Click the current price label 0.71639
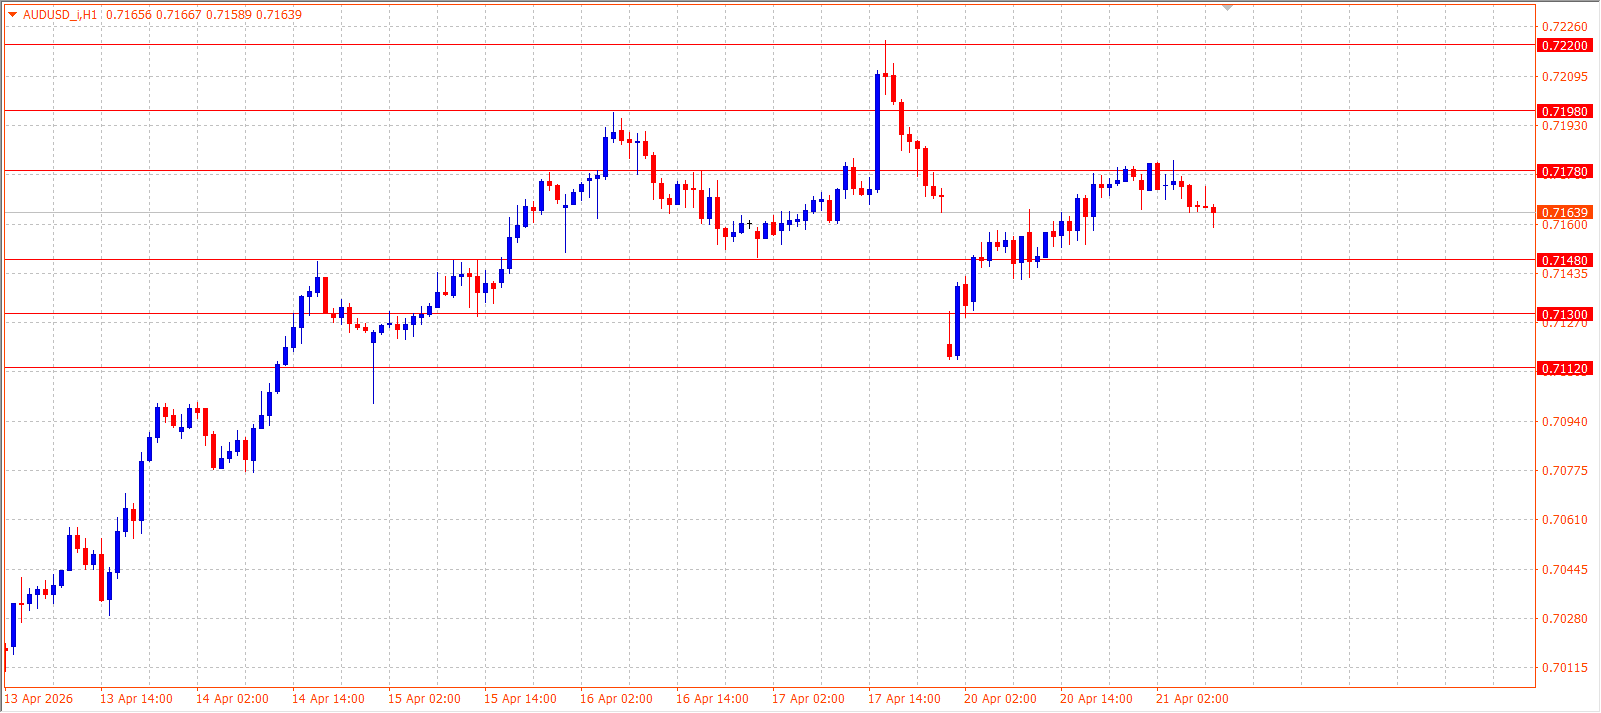 tap(1564, 213)
